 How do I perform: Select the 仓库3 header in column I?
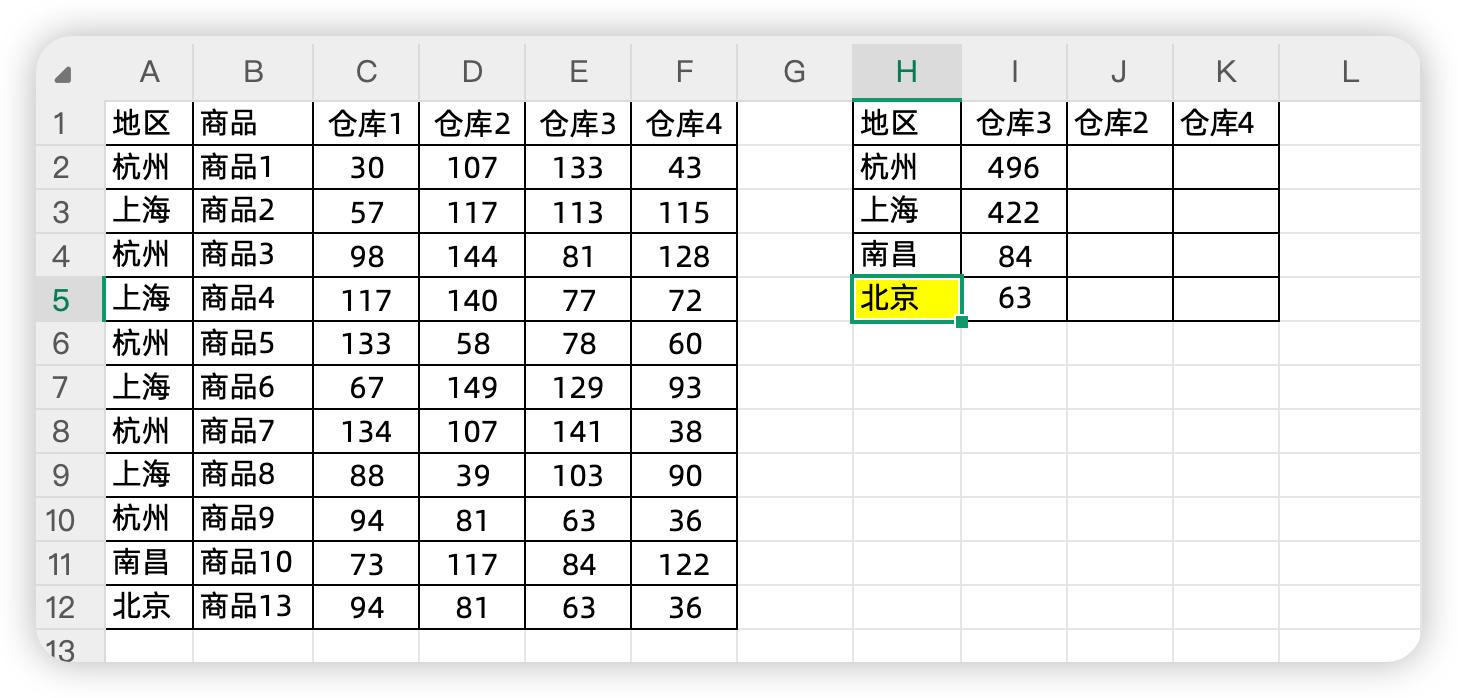[1014, 124]
